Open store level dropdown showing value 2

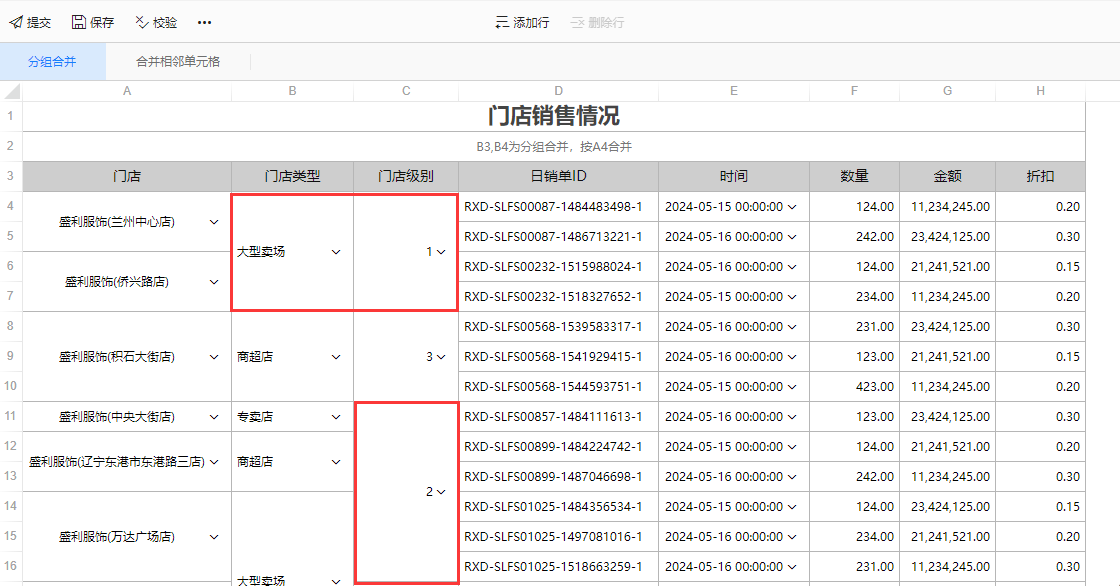point(441,492)
